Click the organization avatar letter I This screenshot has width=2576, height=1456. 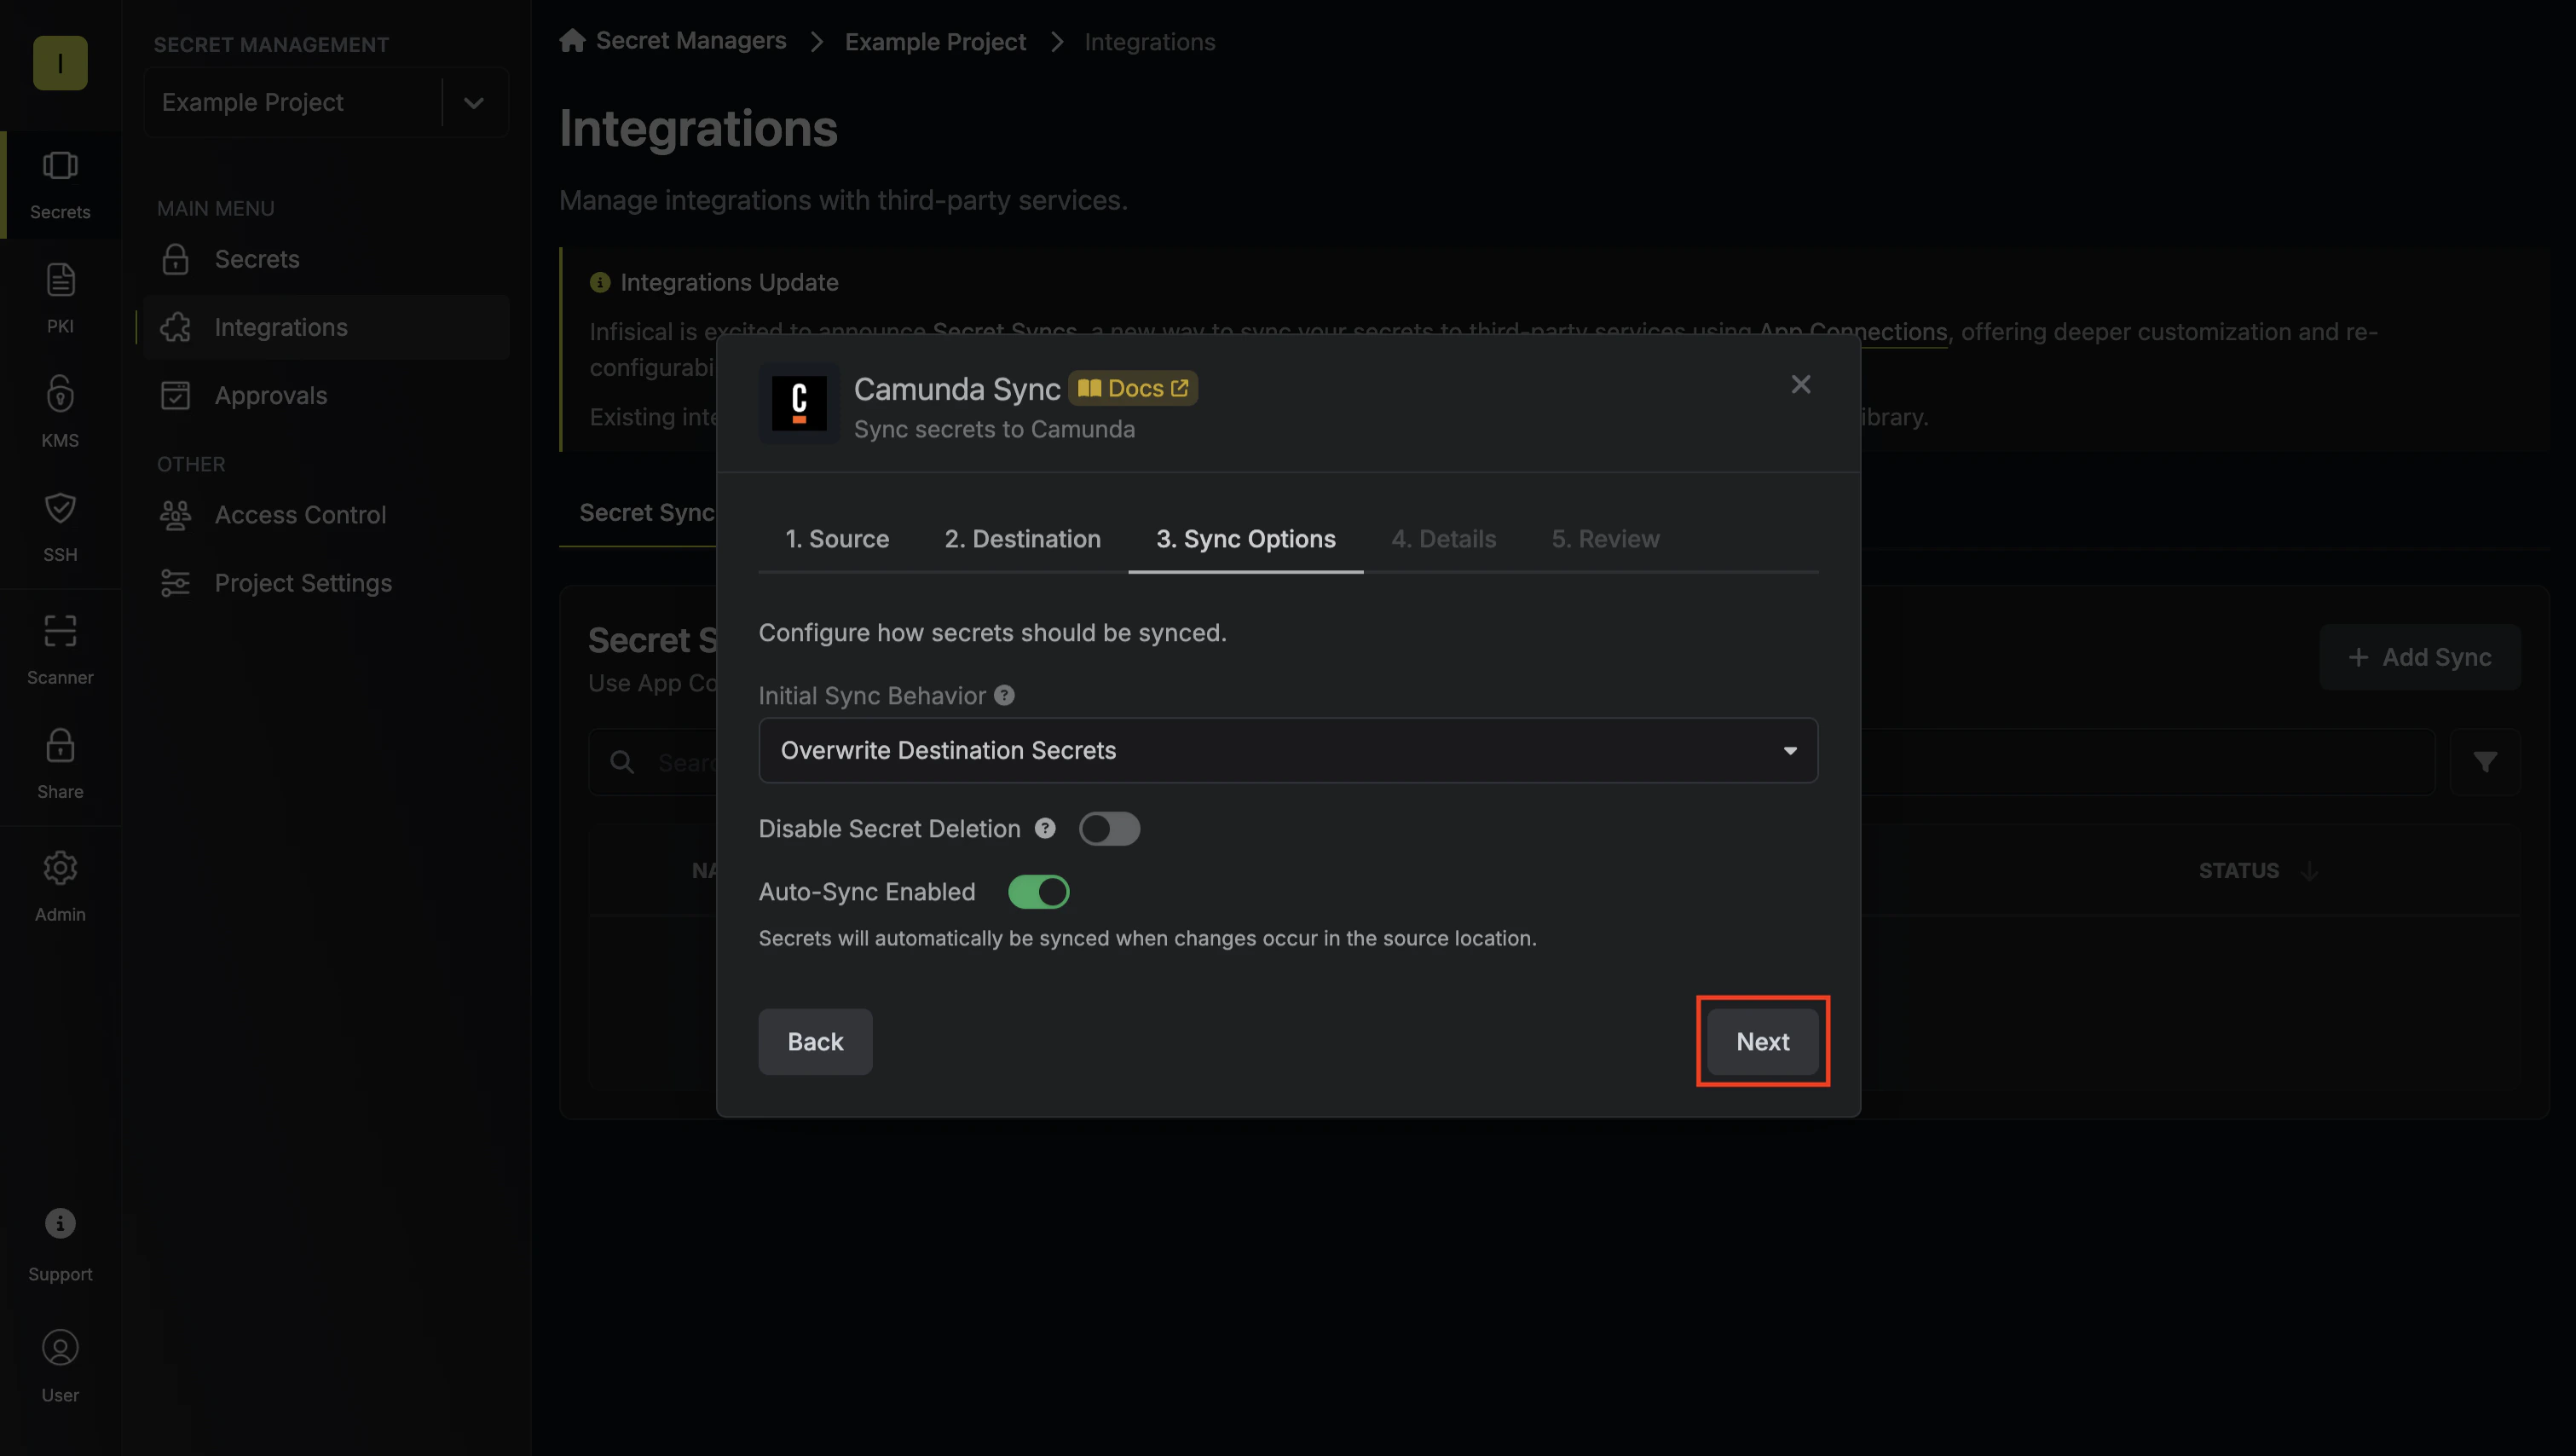tap(60, 63)
